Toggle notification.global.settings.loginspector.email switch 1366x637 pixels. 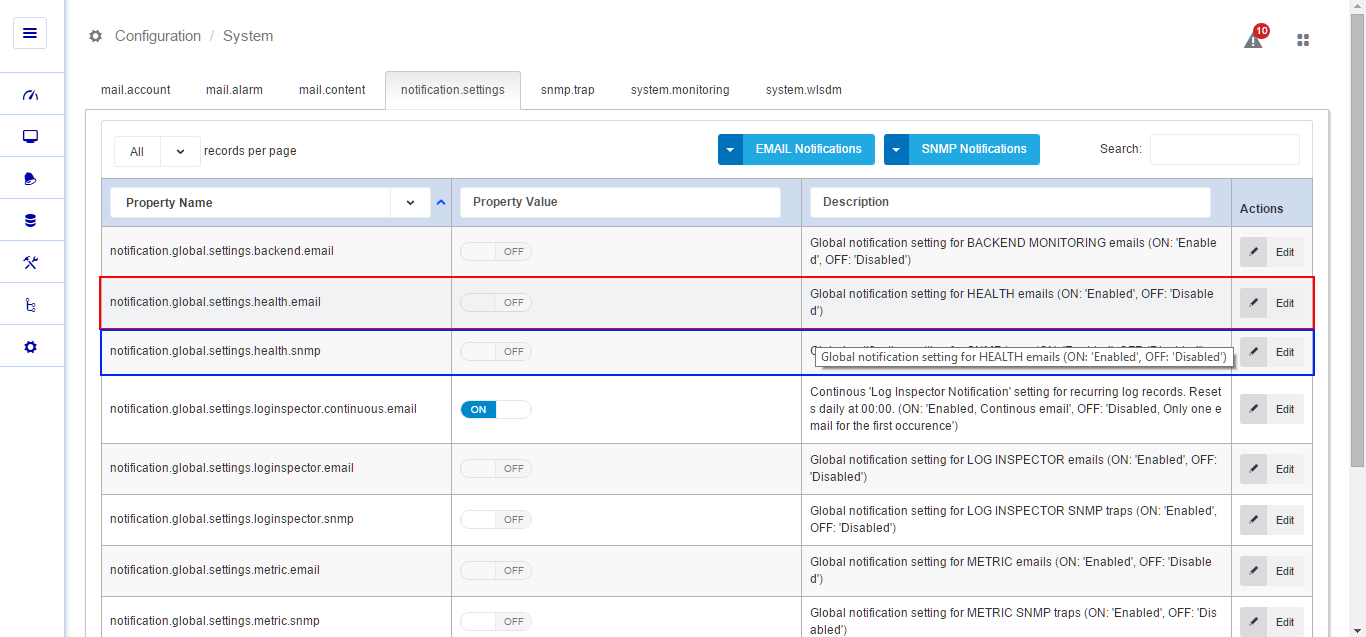pos(496,468)
